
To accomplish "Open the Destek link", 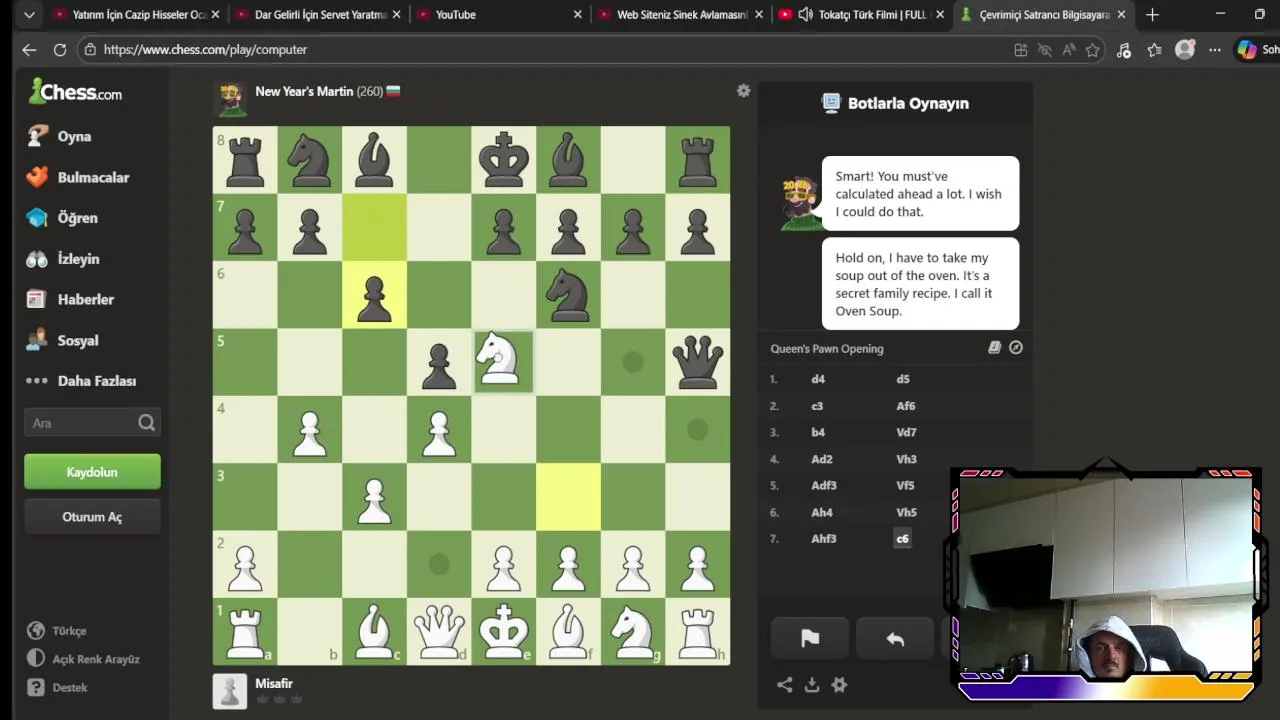I will click(x=58, y=688).
